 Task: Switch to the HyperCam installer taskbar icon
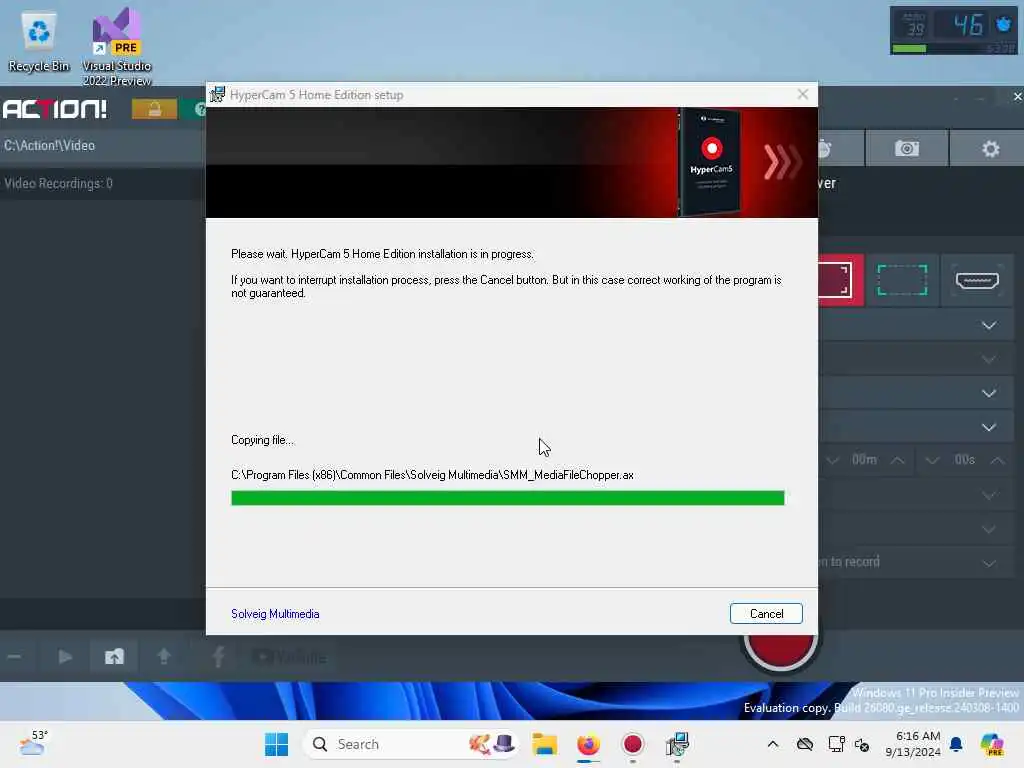pos(677,744)
